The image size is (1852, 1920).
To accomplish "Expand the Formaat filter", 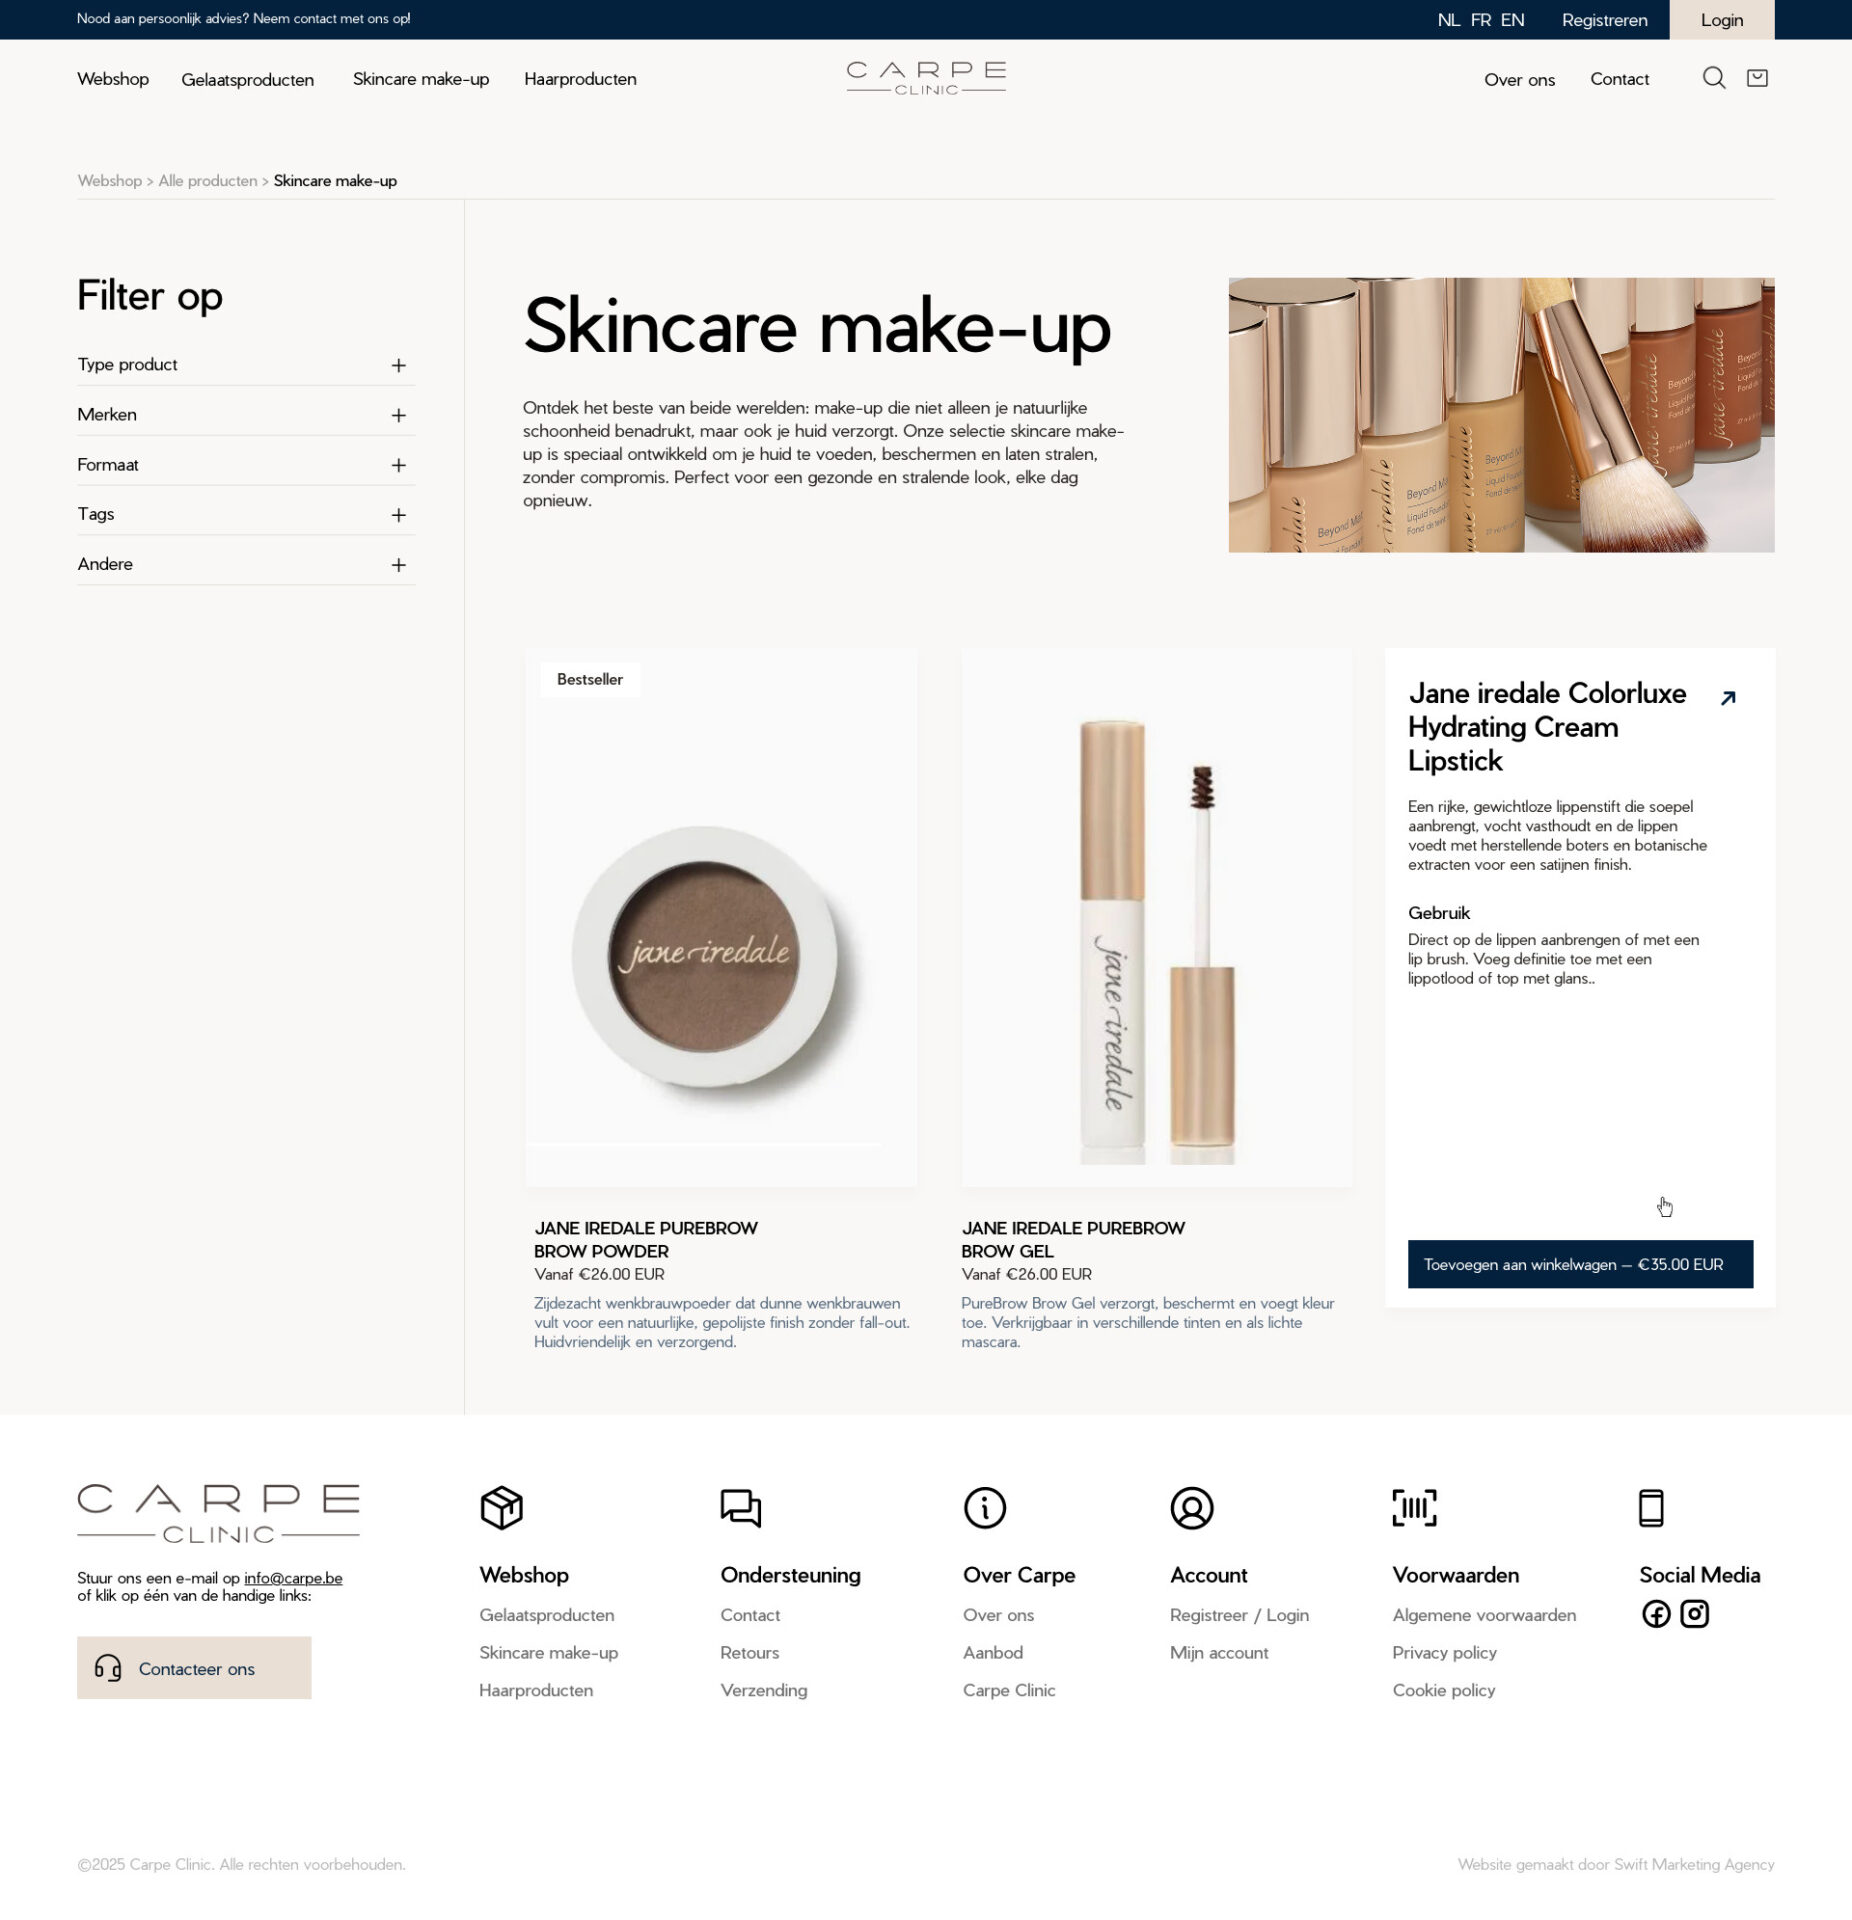I will [x=398, y=466].
